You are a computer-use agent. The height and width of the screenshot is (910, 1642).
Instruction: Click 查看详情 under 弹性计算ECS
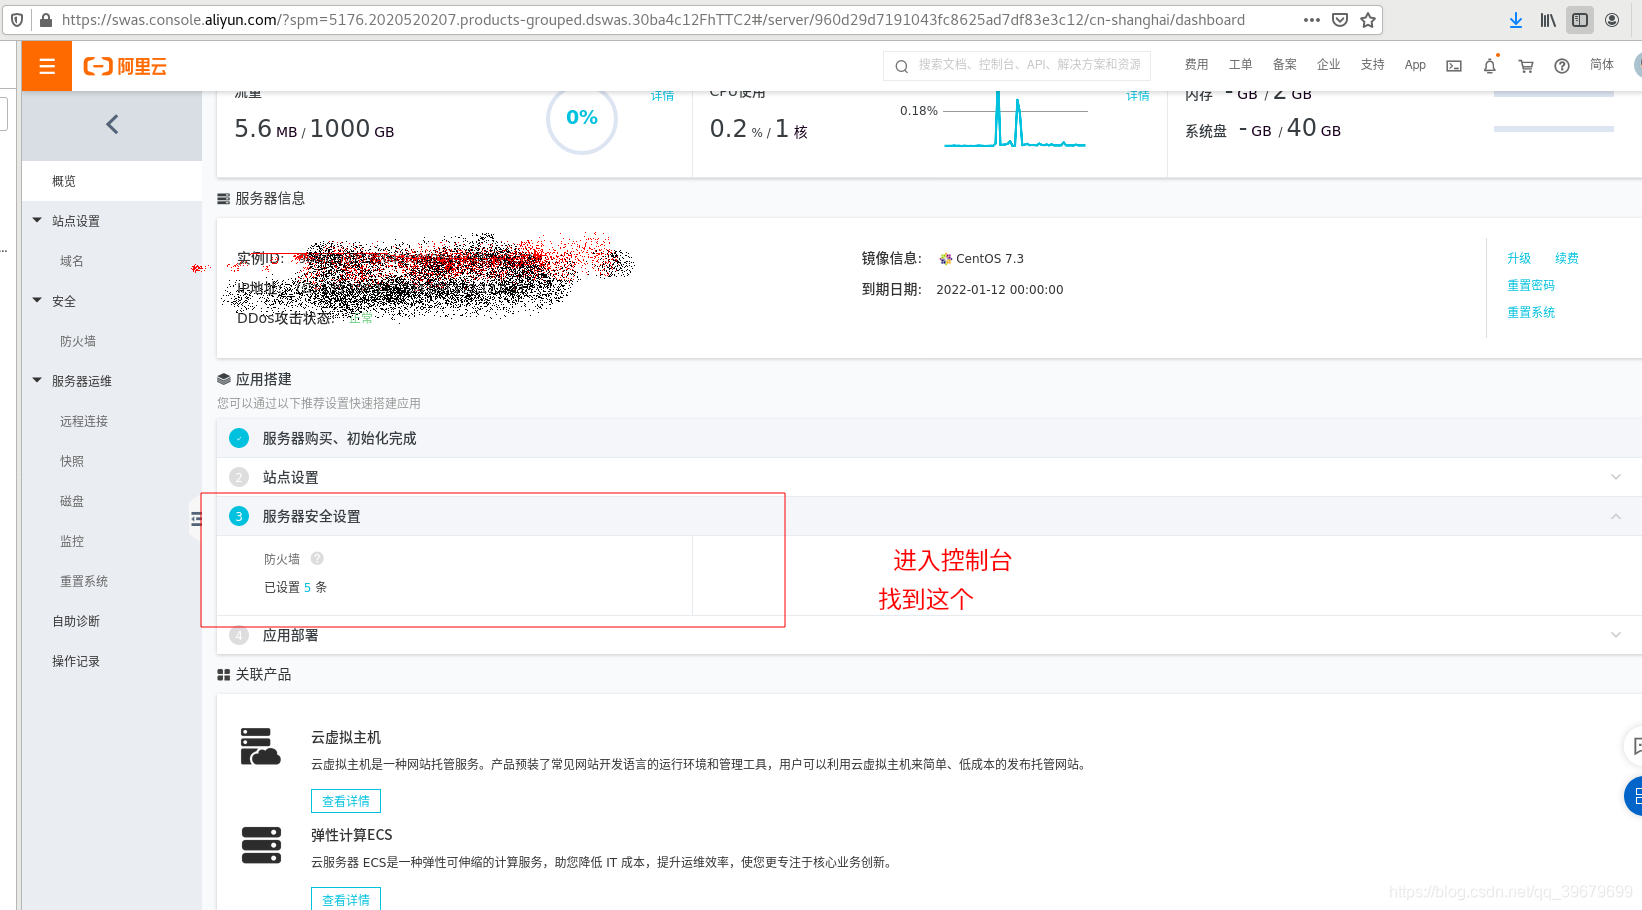tap(346, 899)
